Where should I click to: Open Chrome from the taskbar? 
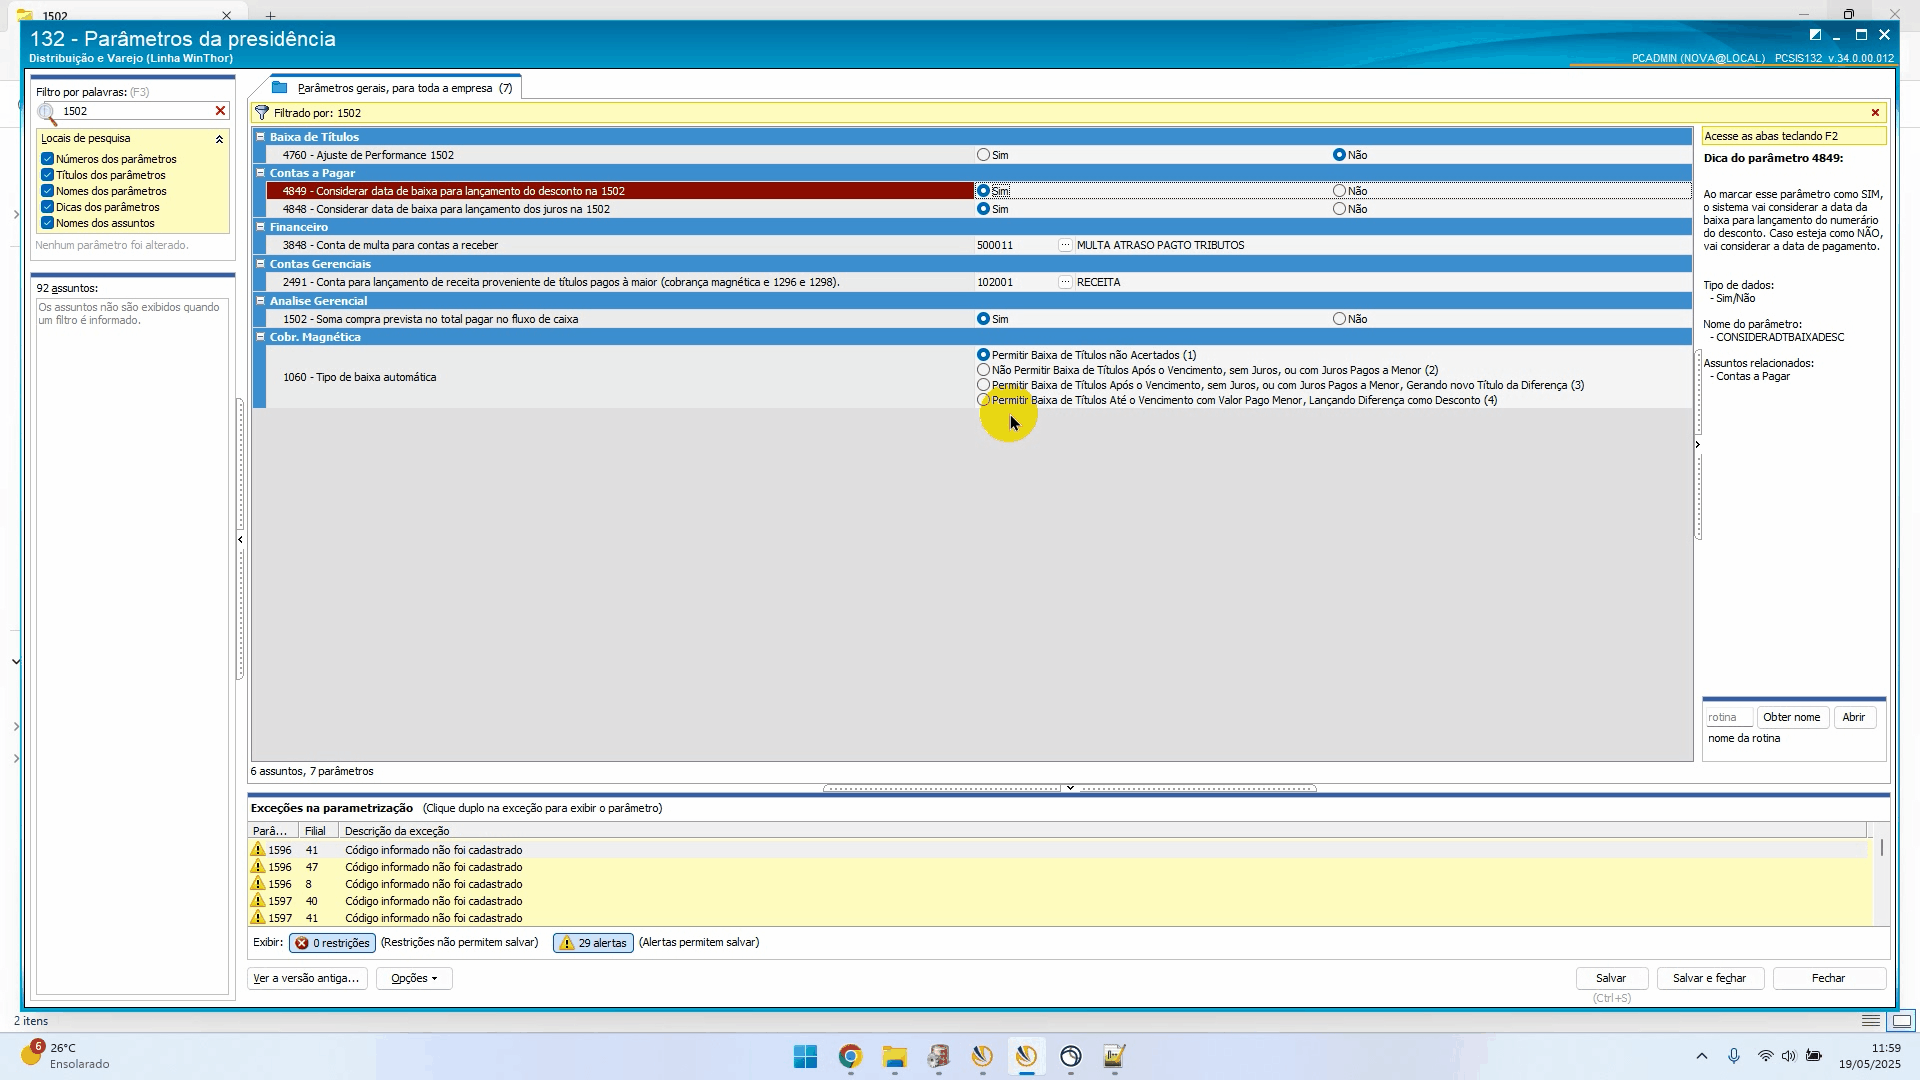850,1057
